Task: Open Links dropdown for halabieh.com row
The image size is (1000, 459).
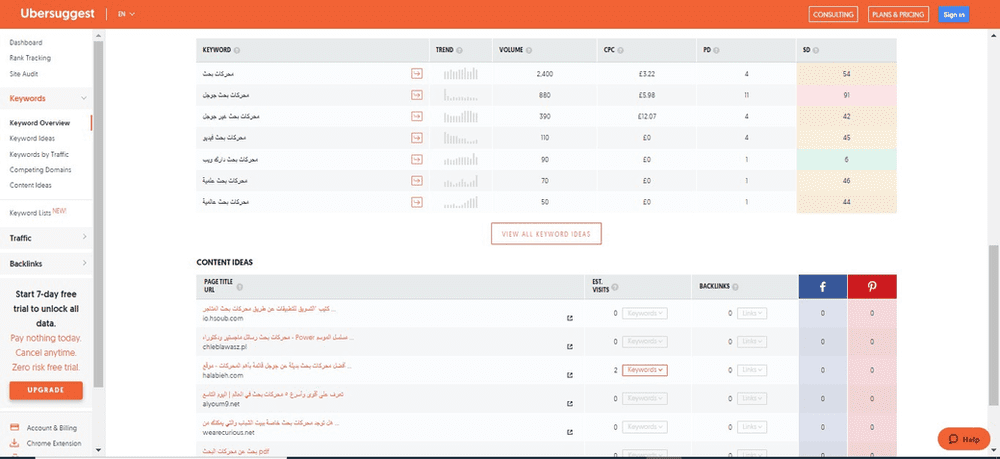Action: click(752, 370)
